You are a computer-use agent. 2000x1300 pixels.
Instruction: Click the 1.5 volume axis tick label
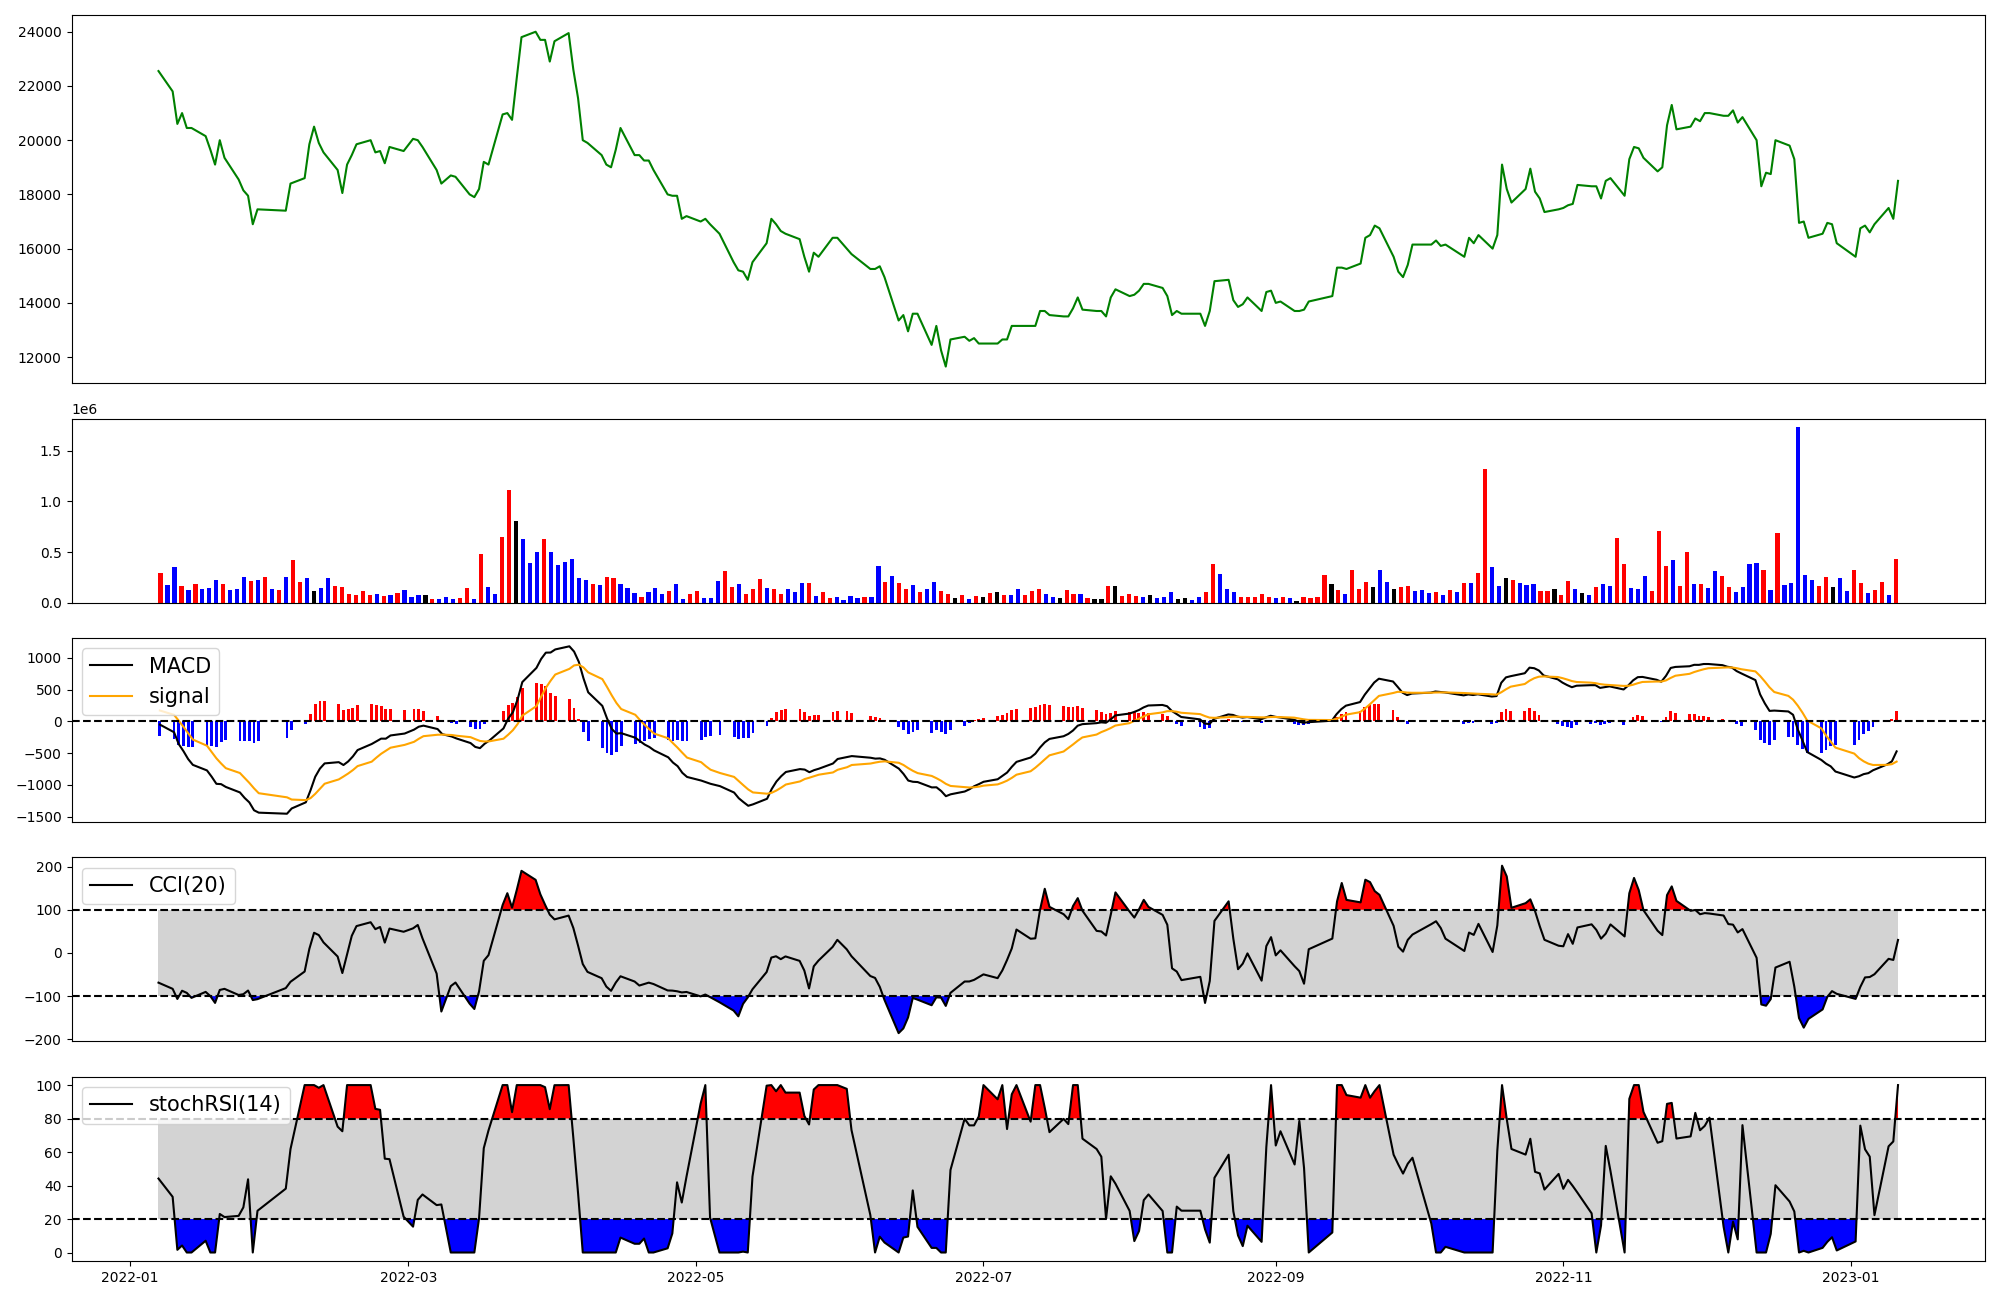(50, 452)
